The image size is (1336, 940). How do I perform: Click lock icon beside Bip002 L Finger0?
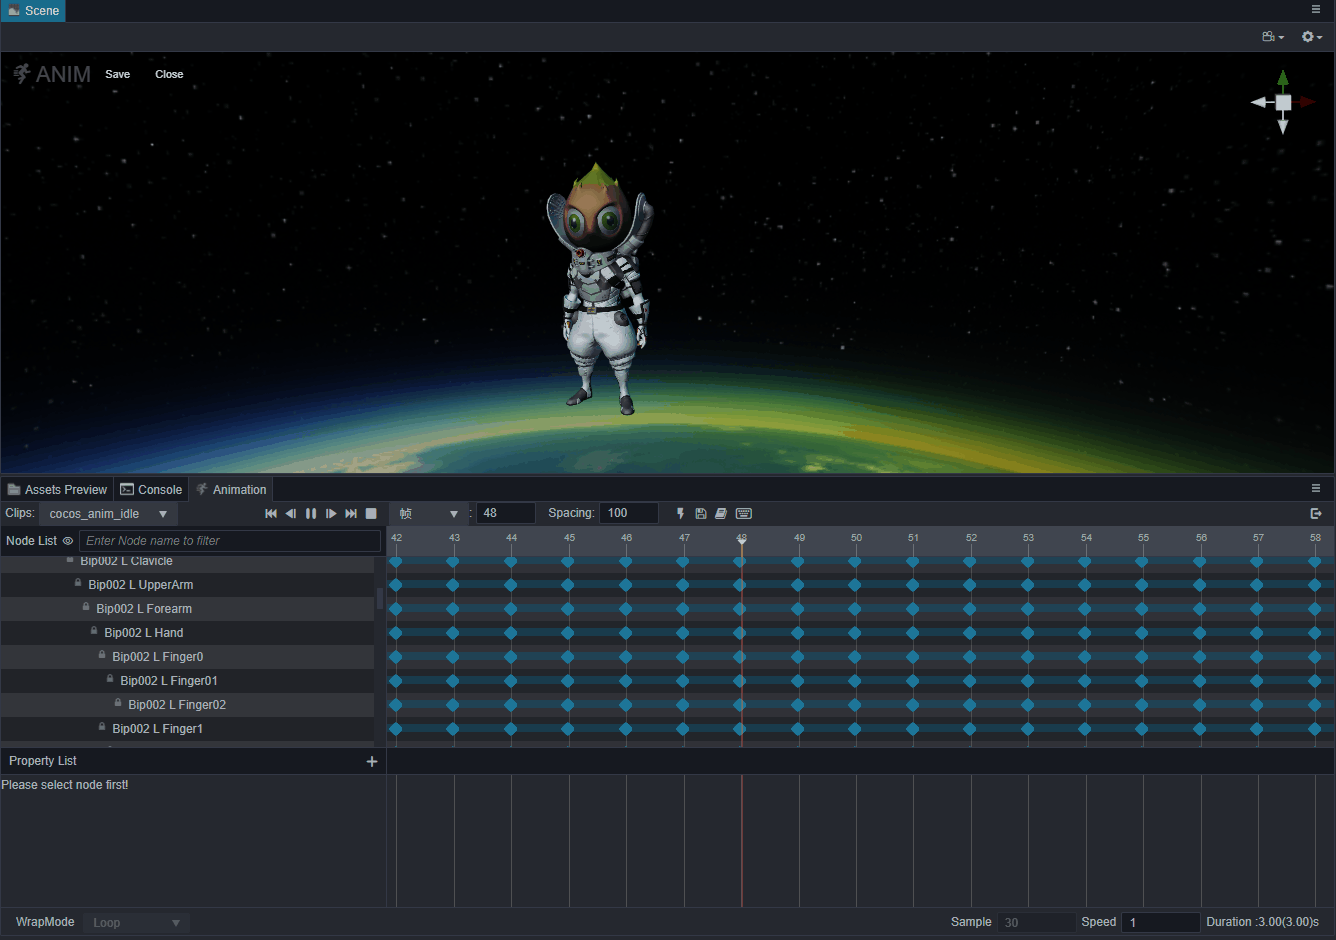pos(102,655)
